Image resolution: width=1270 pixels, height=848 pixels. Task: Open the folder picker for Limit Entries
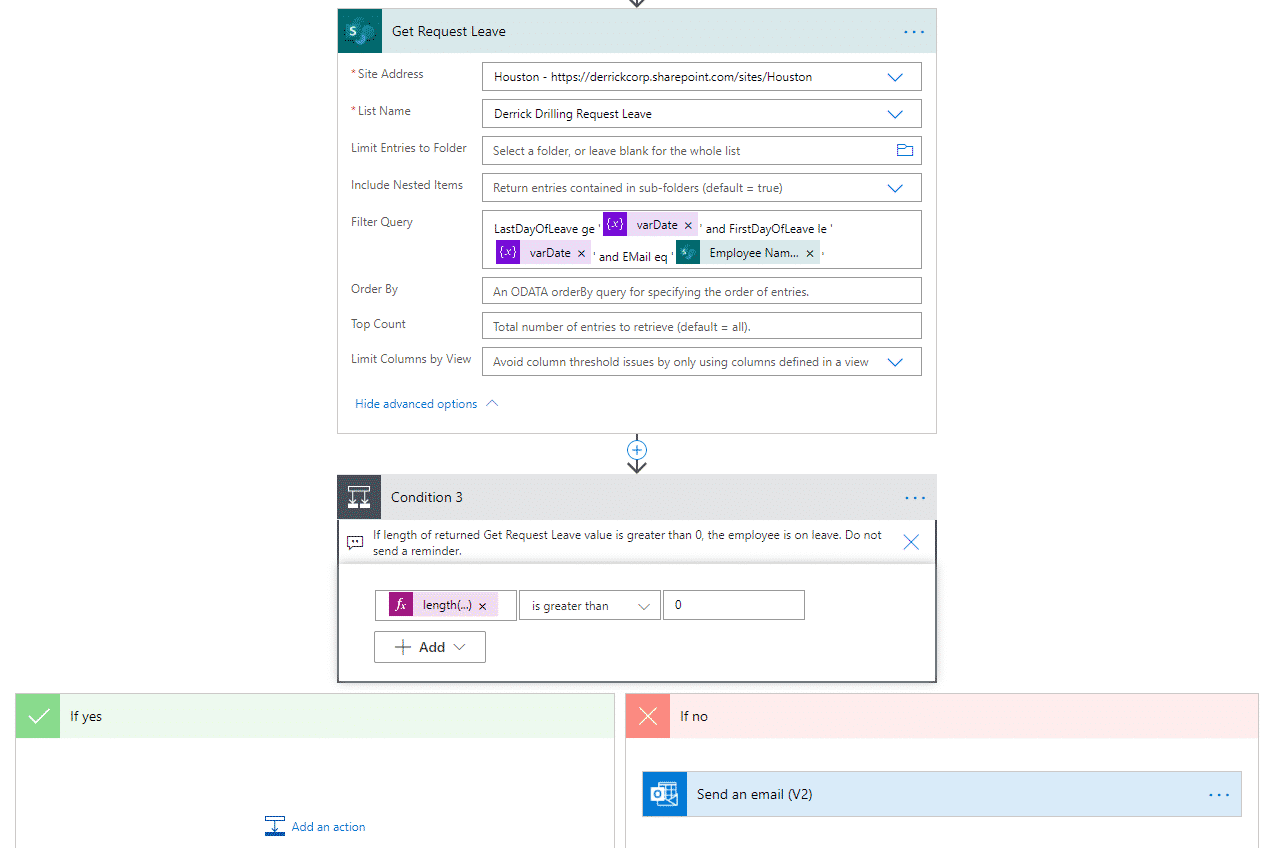905,150
